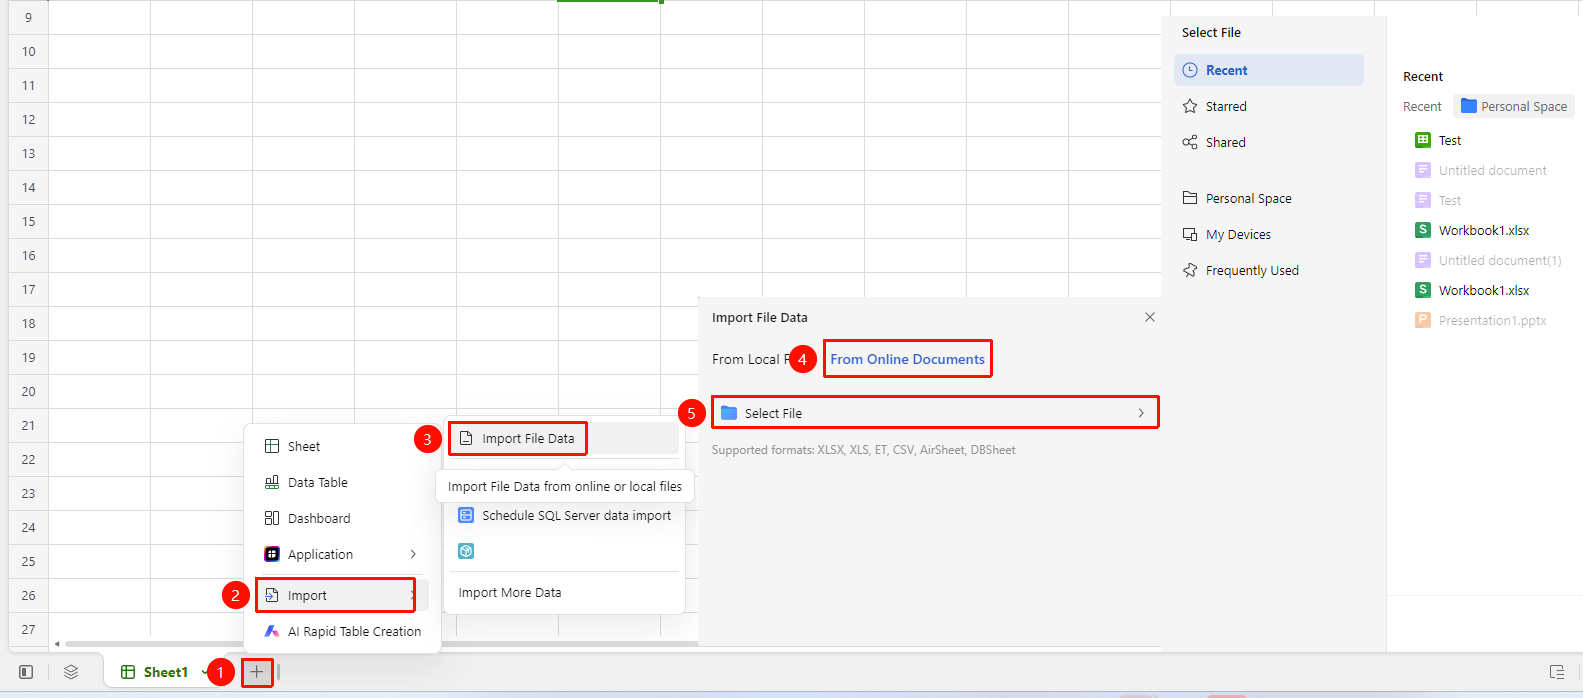Select the row 15 header
This screenshot has width=1583, height=698.
28,221
